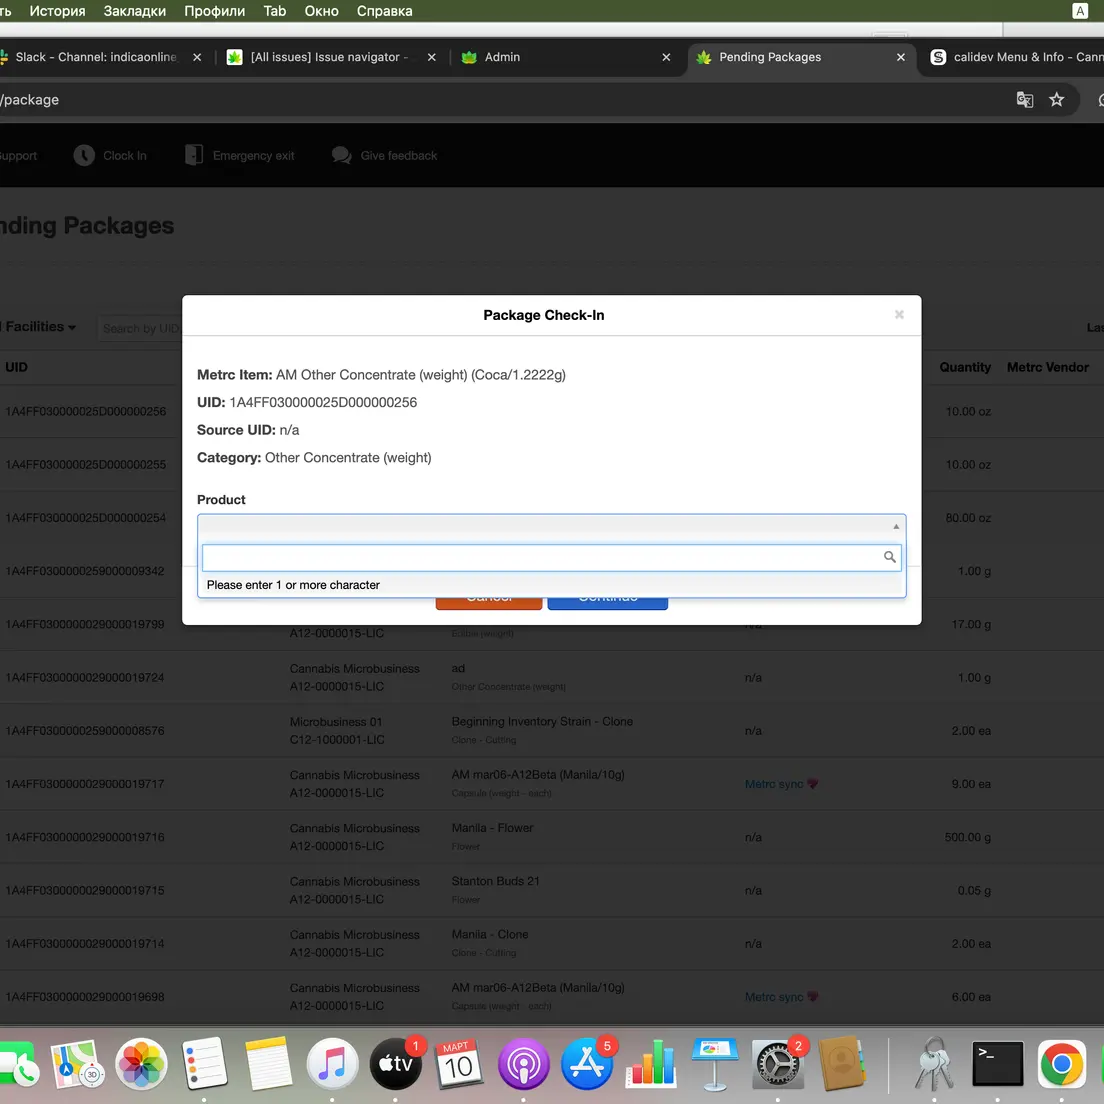Image resolution: width=1104 pixels, height=1104 pixels.
Task: Open Google Chrome in the dock
Action: point(1061,1064)
